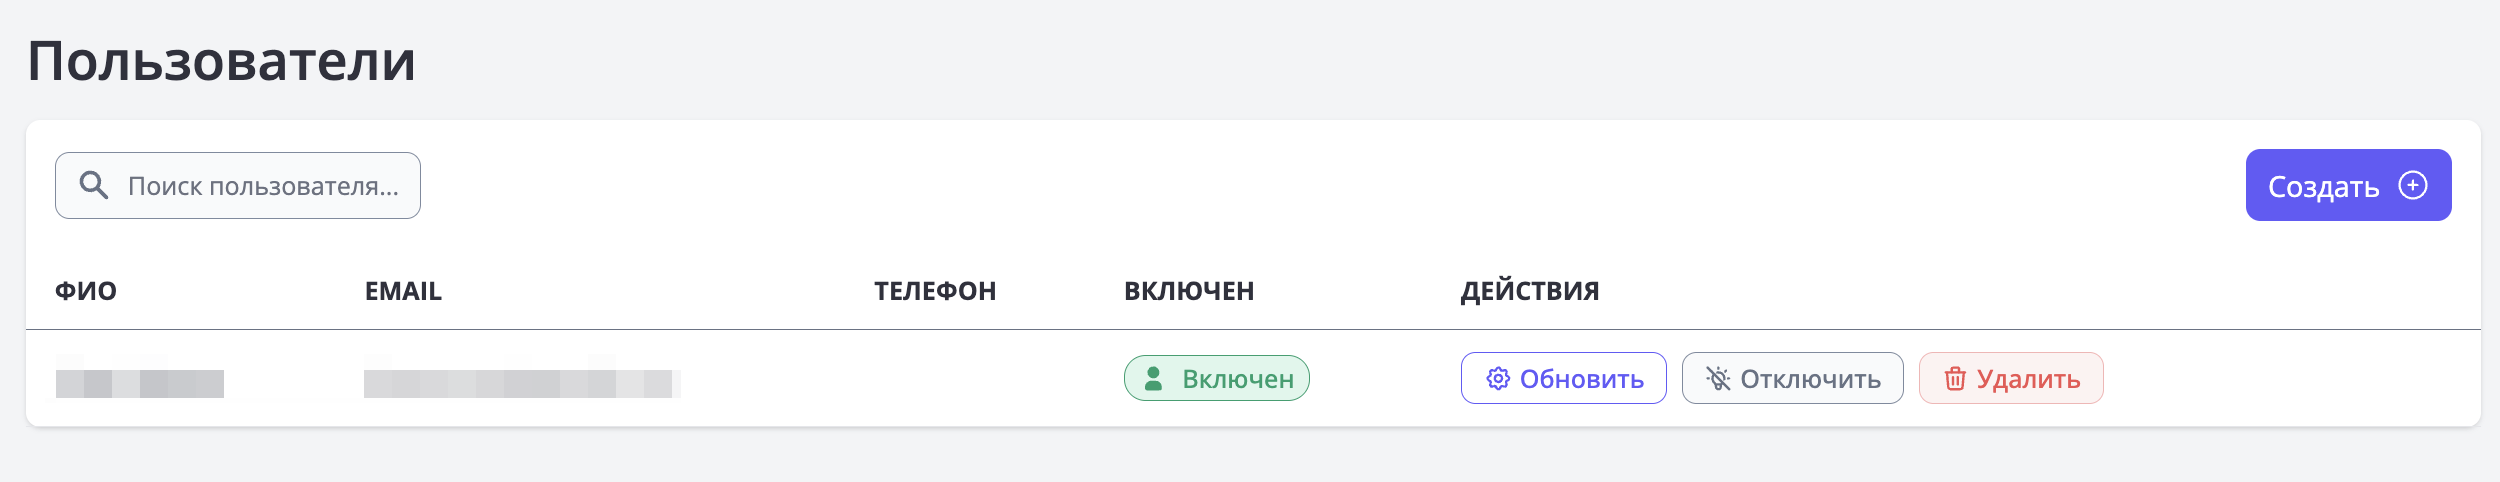Click the trash icon on the Удалить button
Viewport: 2500px width, 482px height.
point(1955,378)
